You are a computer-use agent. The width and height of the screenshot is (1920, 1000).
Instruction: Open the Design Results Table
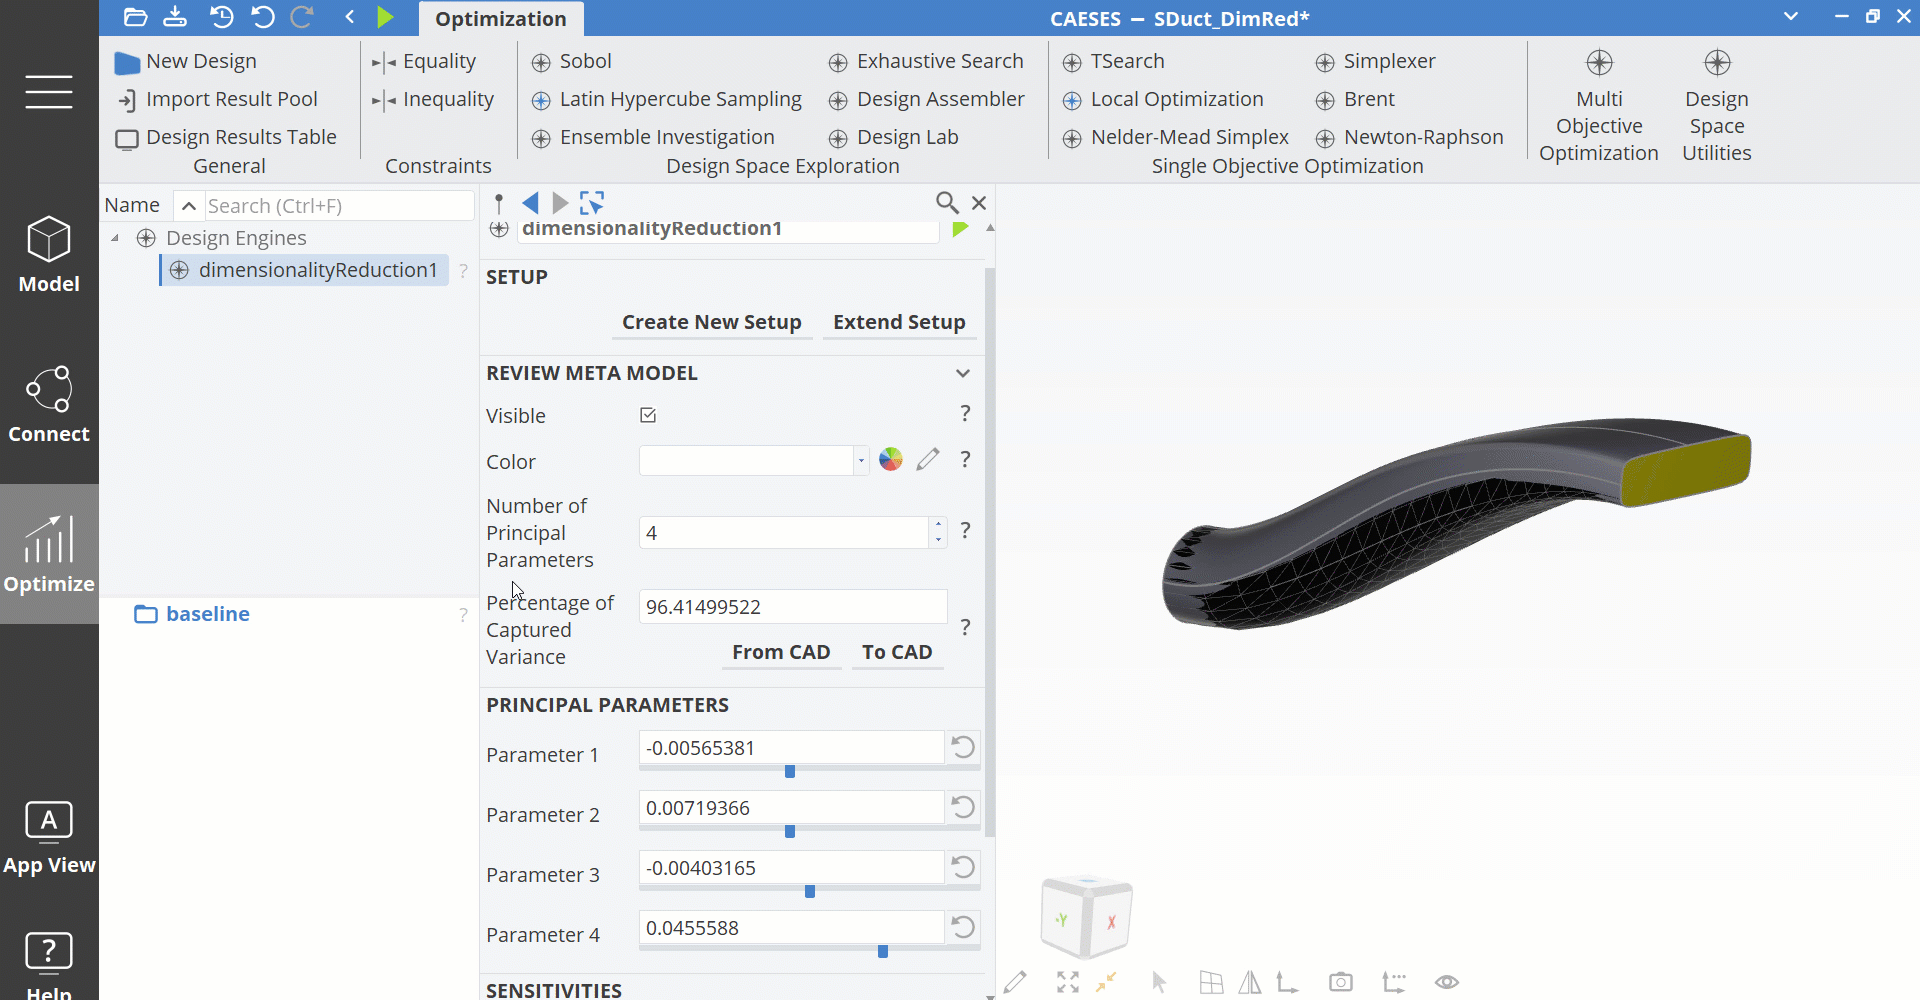(227, 137)
